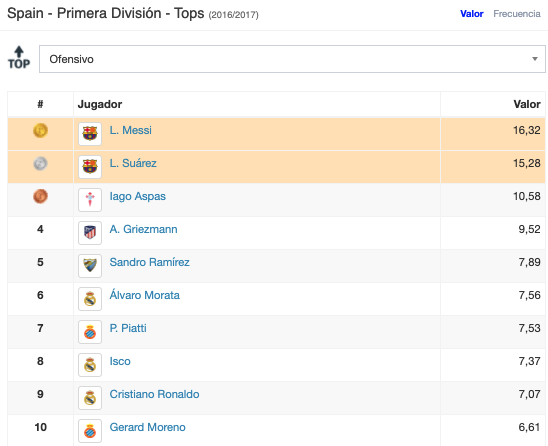Open Cristiano Ronaldo's player page
This screenshot has width=548, height=446.
(154, 394)
